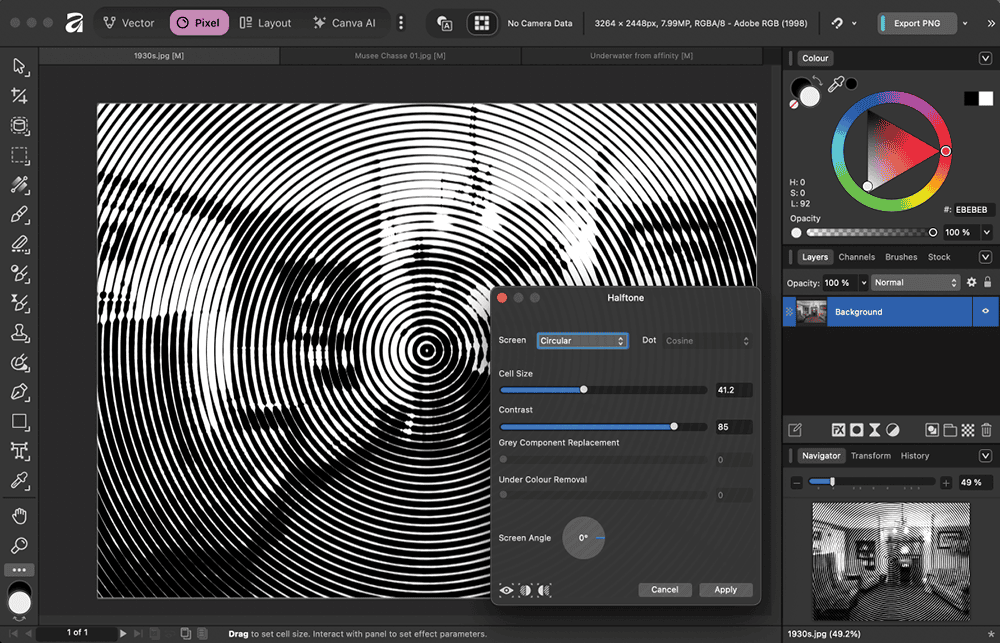Screen dimensions: 1000x643
Task: Pick the Pen tool in toolbar
Action: [19, 392]
